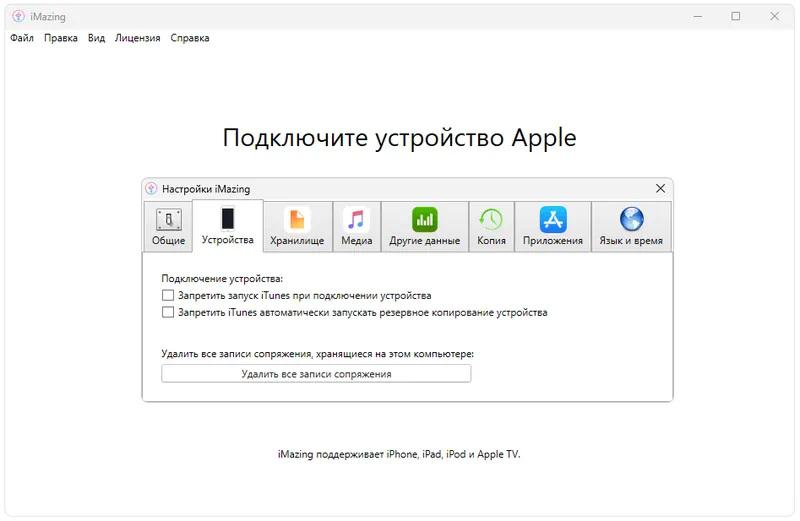
Task: Close the main iMazing window
Action: [x=774, y=16]
